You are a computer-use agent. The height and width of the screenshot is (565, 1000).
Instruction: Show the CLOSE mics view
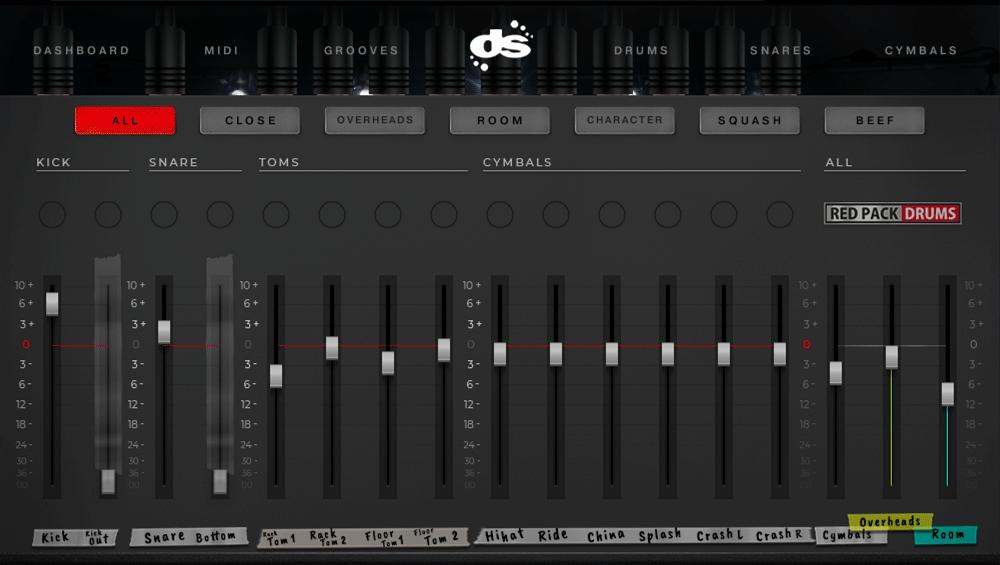point(250,120)
